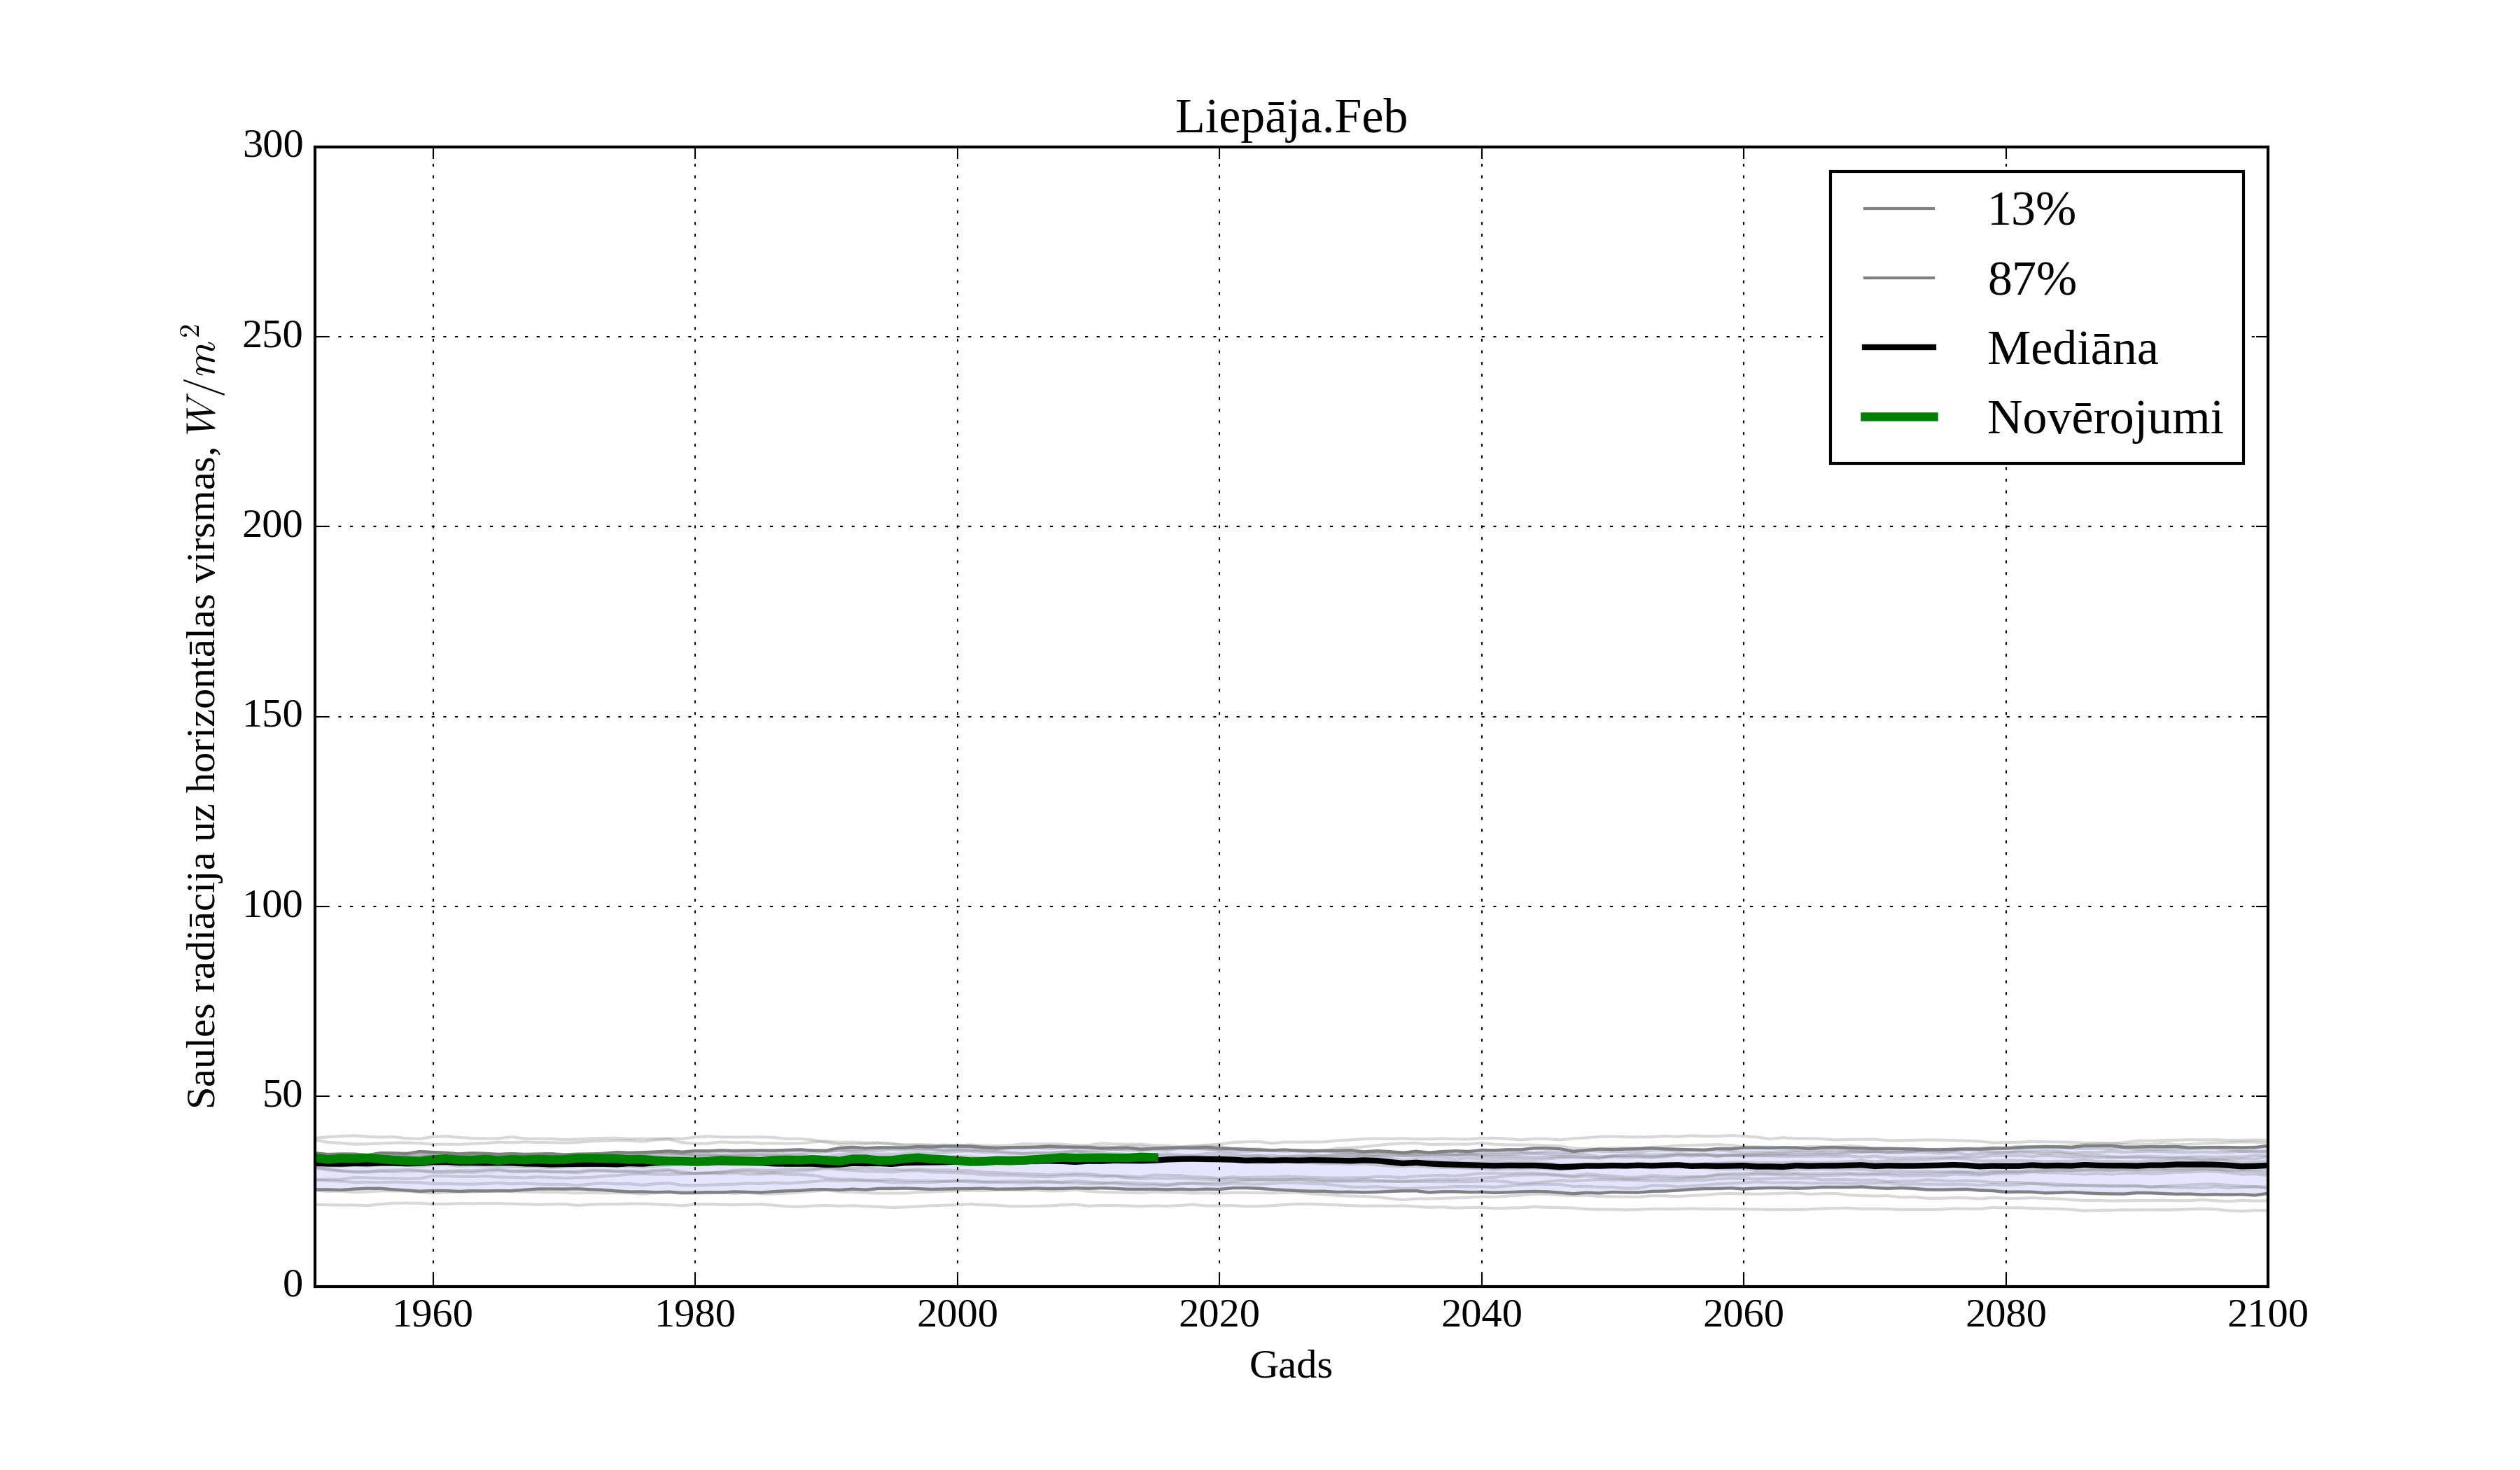Click the black Mediāna legend line swatch
The height and width of the screenshot is (1470, 2520).
pos(1898,347)
